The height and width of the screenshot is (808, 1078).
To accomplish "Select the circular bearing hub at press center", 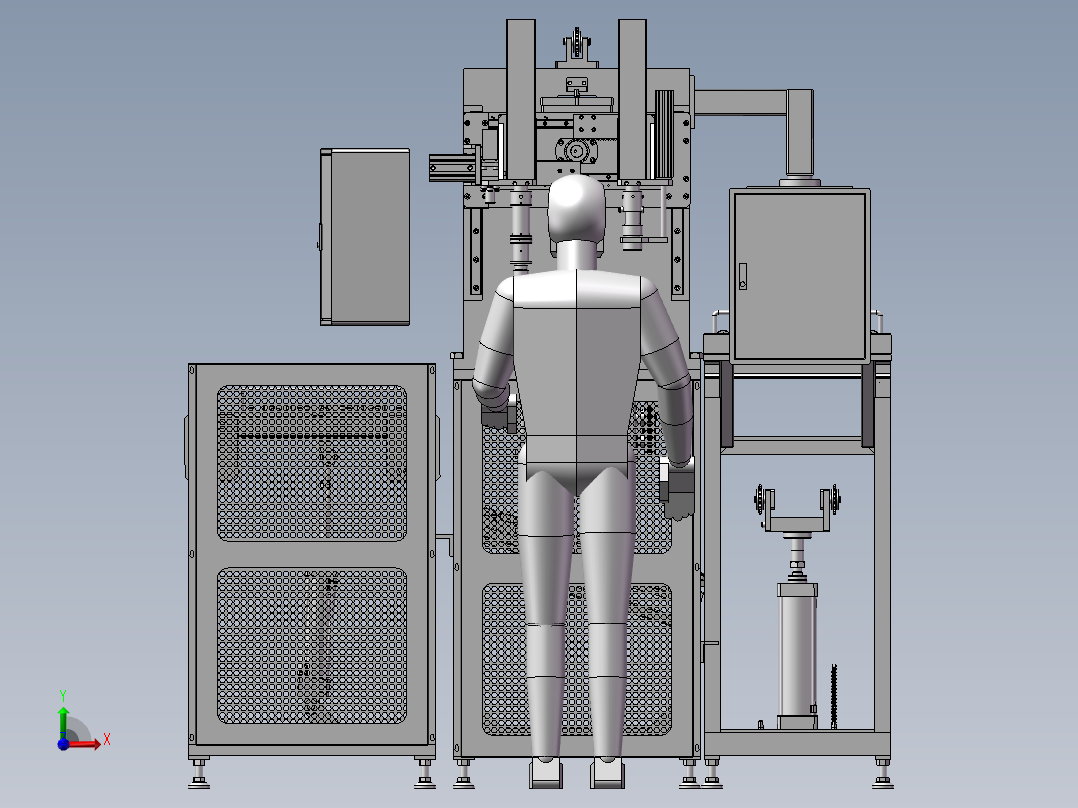I will (x=576, y=150).
